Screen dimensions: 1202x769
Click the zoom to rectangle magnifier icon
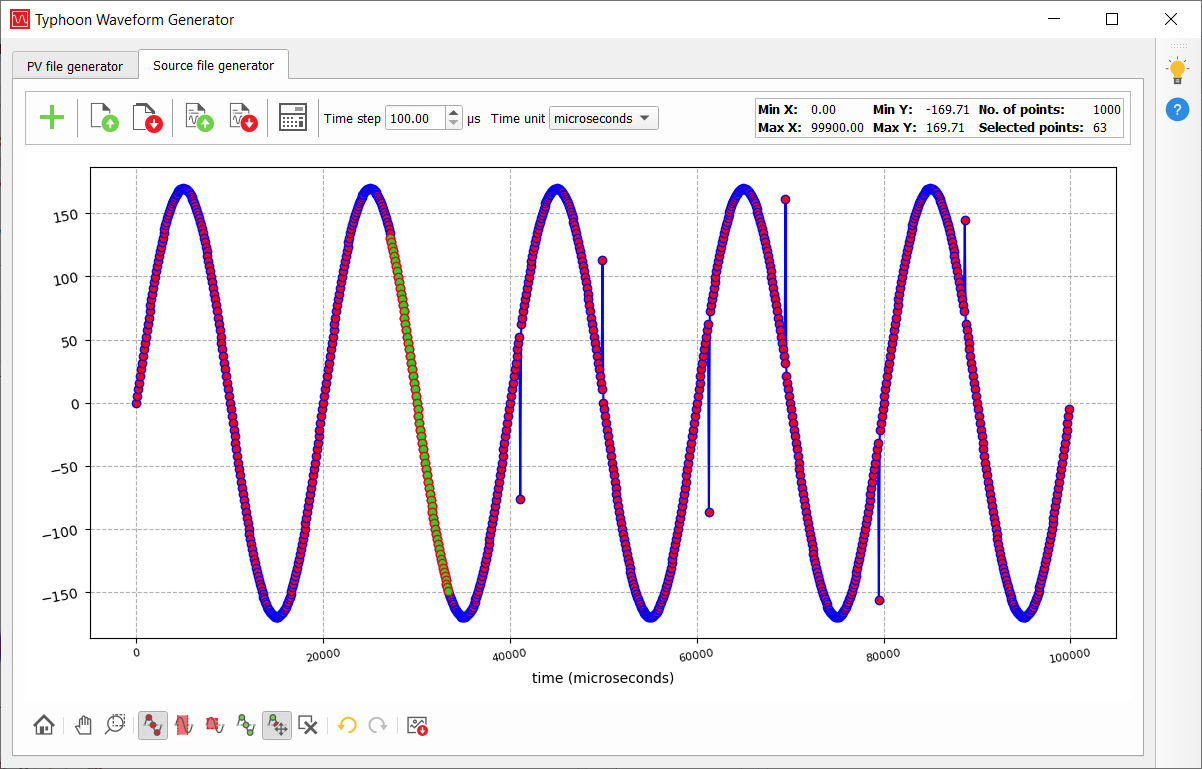point(115,726)
